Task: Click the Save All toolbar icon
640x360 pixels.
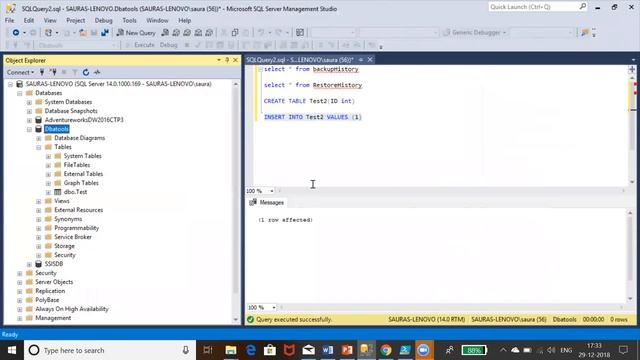Action: 105,33
